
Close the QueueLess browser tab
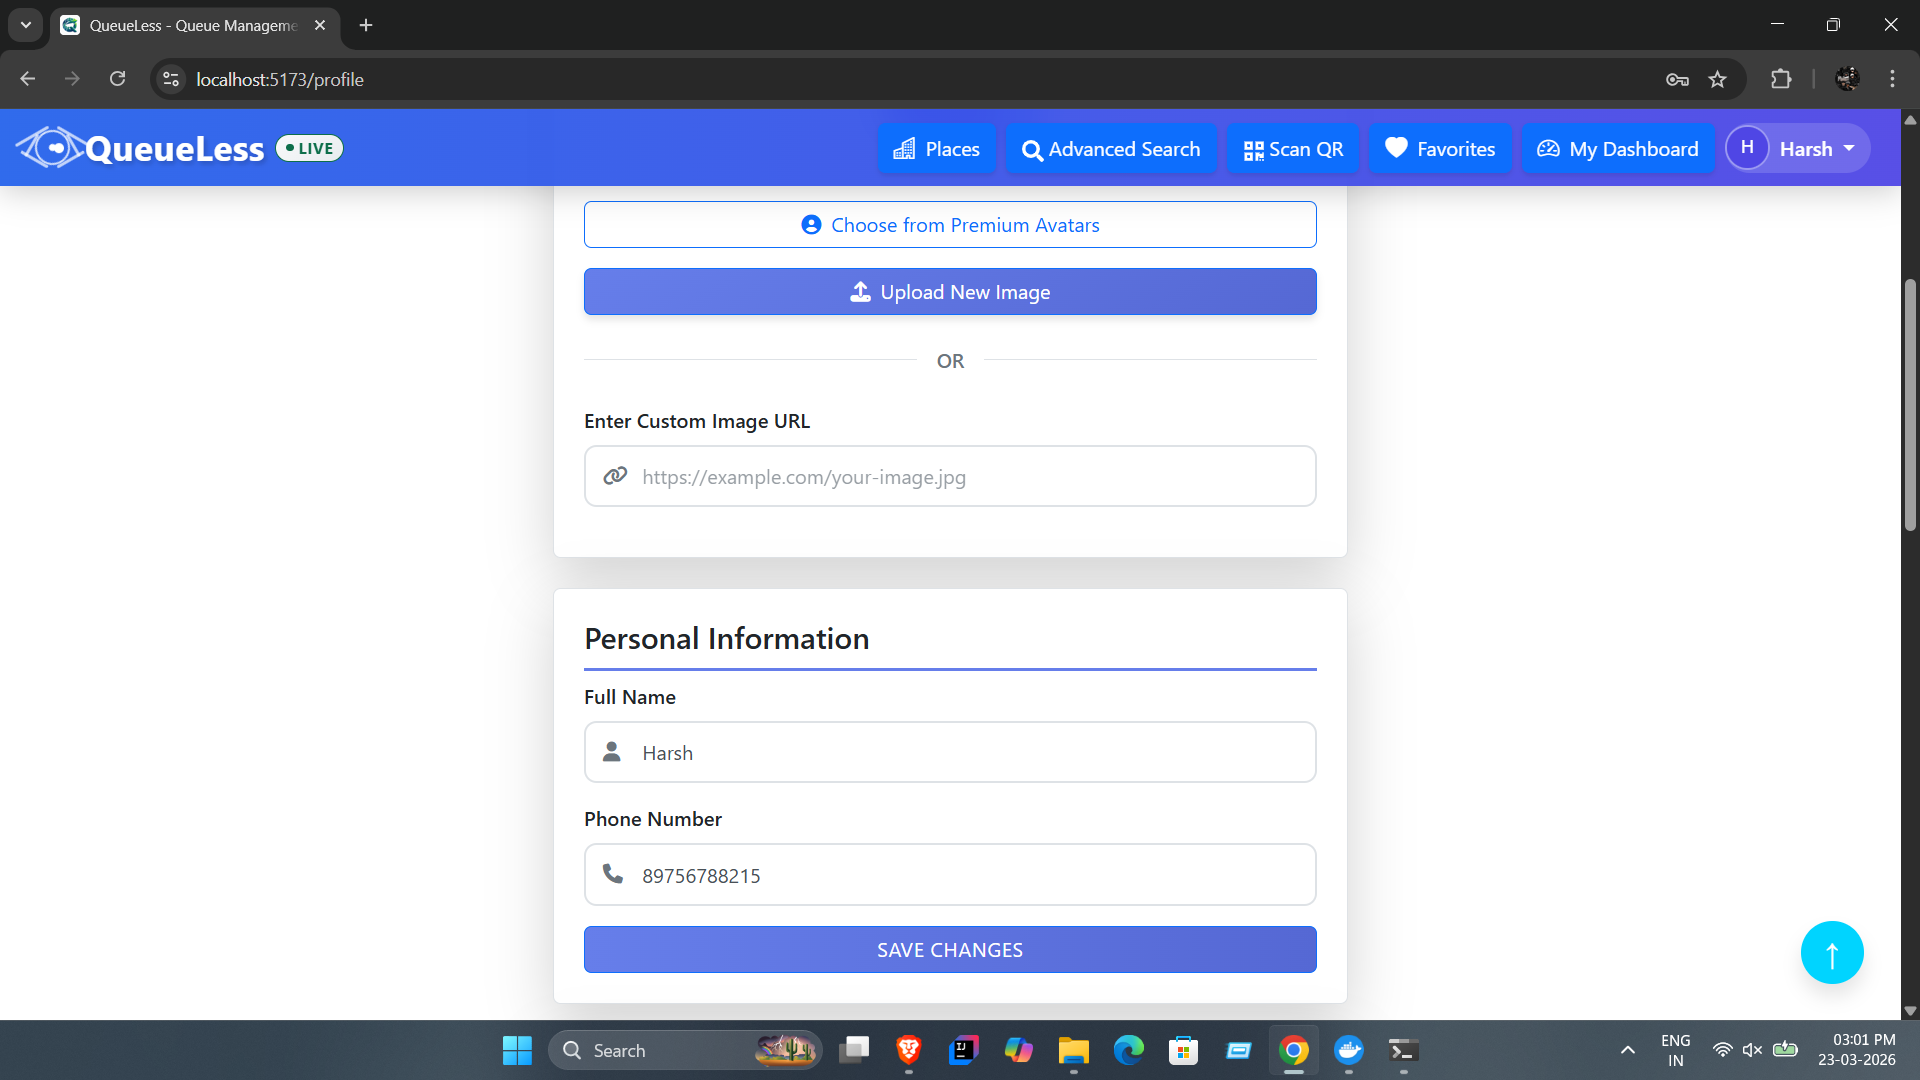pos(320,25)
